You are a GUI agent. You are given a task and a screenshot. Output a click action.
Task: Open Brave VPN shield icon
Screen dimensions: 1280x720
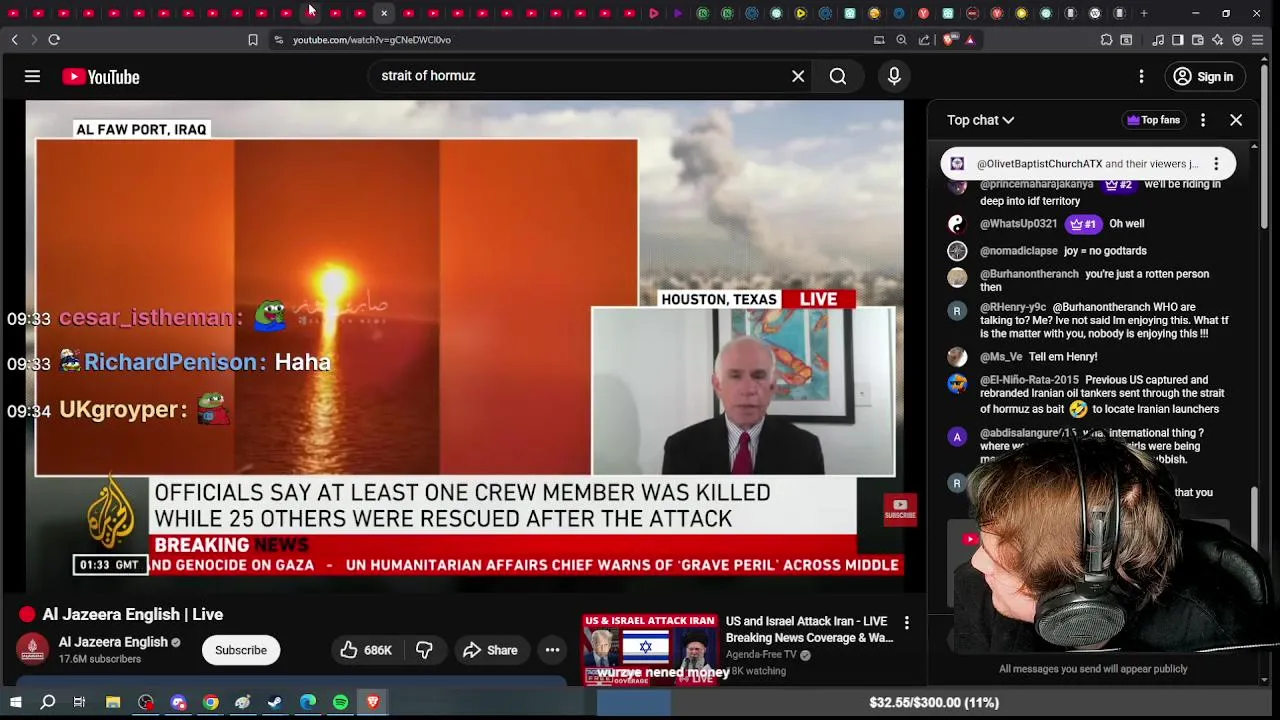(1237, 40)
